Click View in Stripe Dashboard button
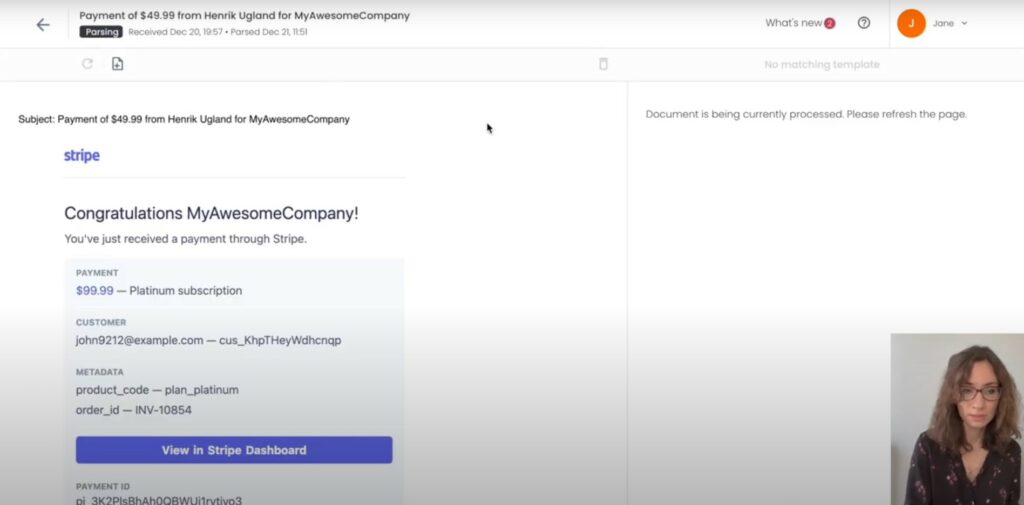 coord(234,450)
